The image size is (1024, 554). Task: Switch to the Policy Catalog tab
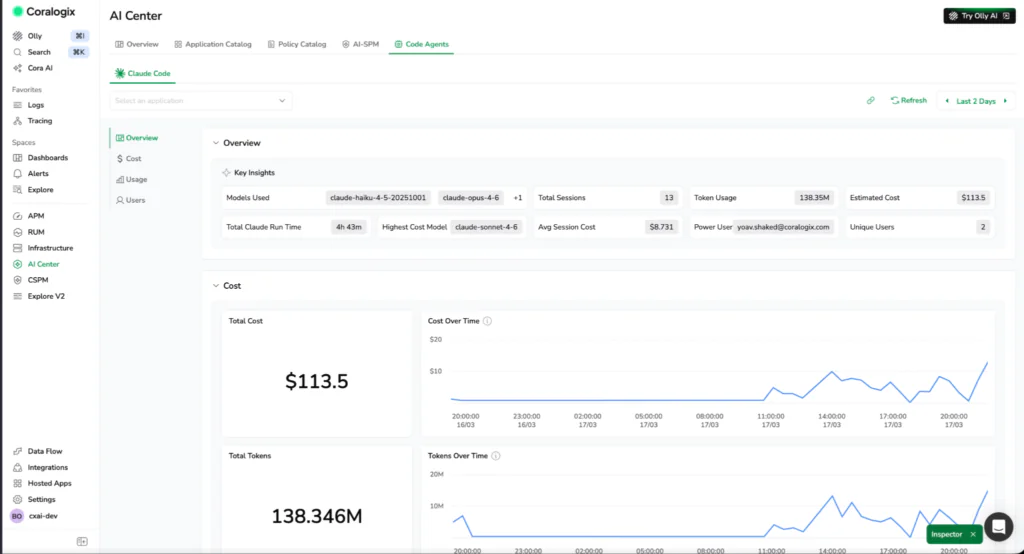point(295,45)
